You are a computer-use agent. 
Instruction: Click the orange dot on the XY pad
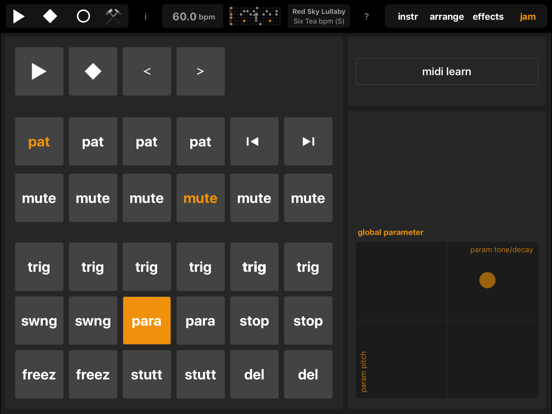[487, 280]
